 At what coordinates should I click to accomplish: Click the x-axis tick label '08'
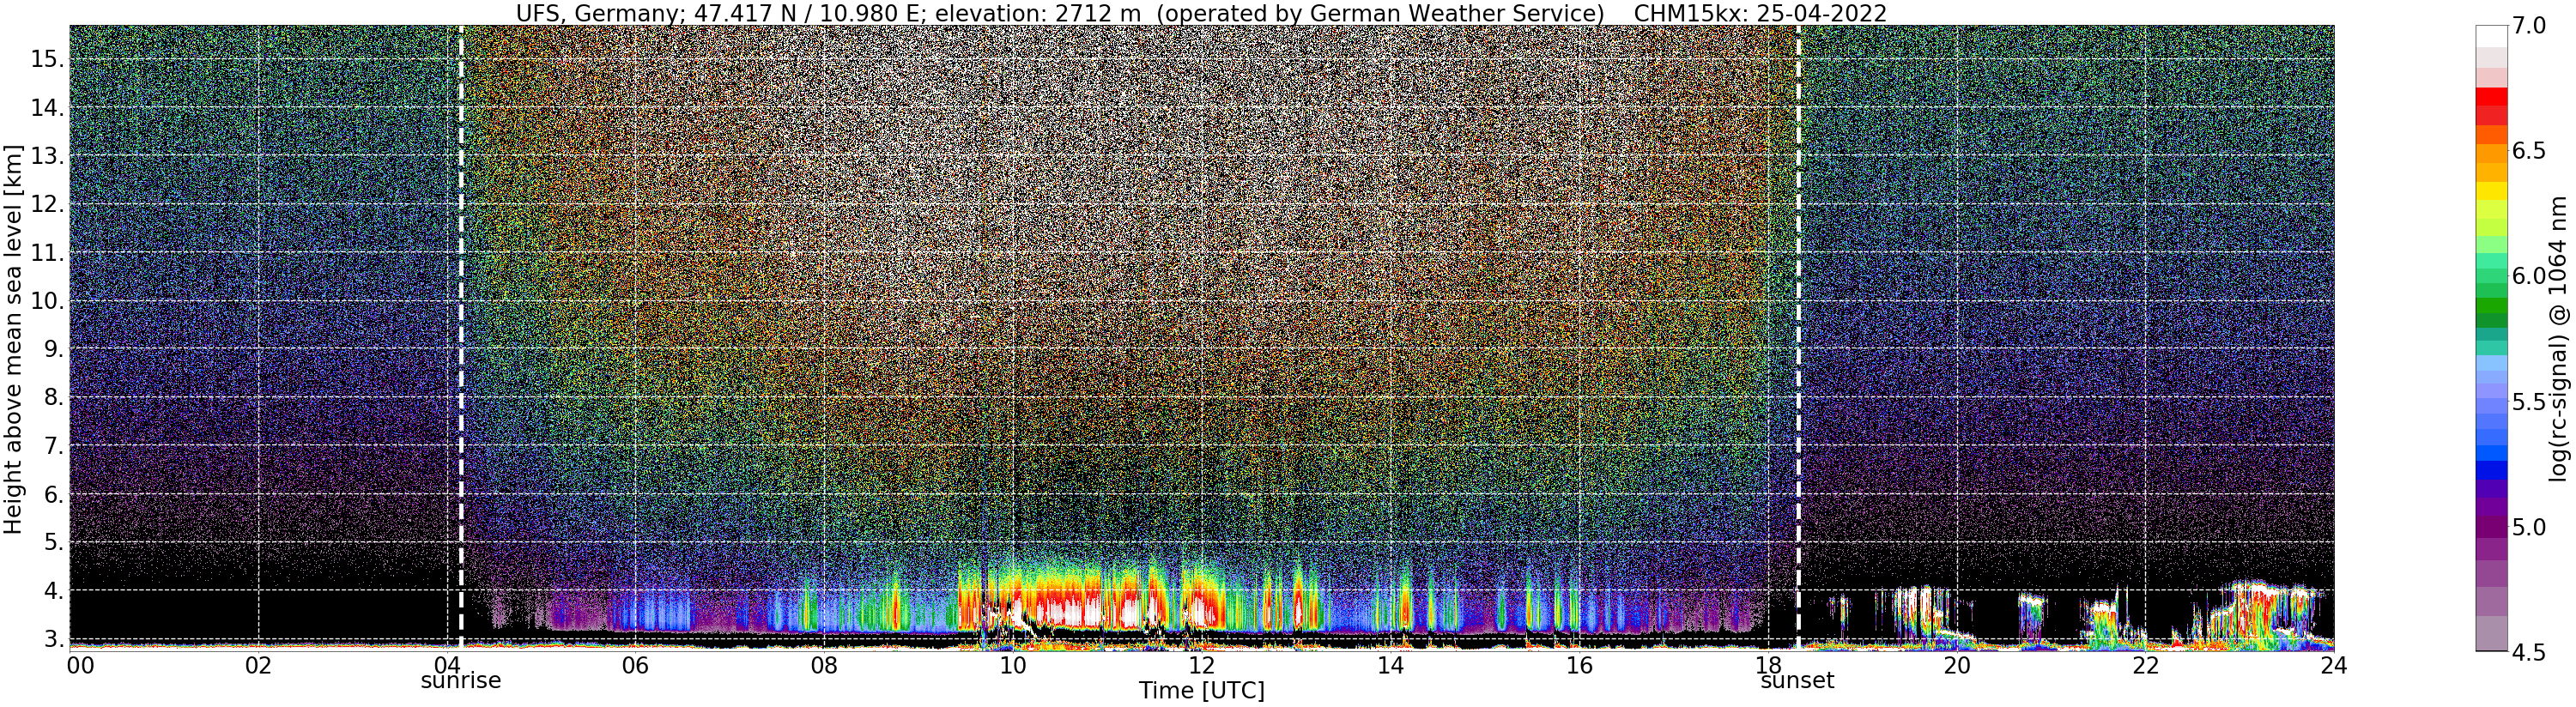pos(824,664)
